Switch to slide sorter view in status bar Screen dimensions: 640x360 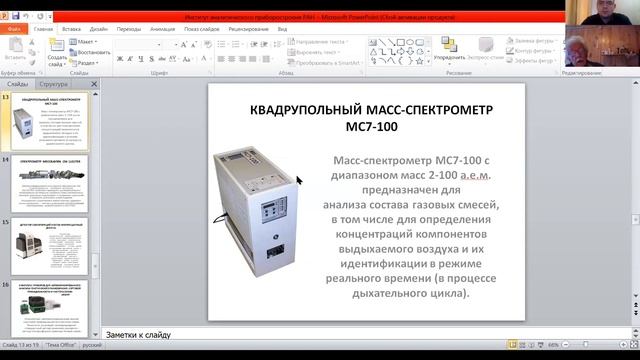click(x=522, y=345)
